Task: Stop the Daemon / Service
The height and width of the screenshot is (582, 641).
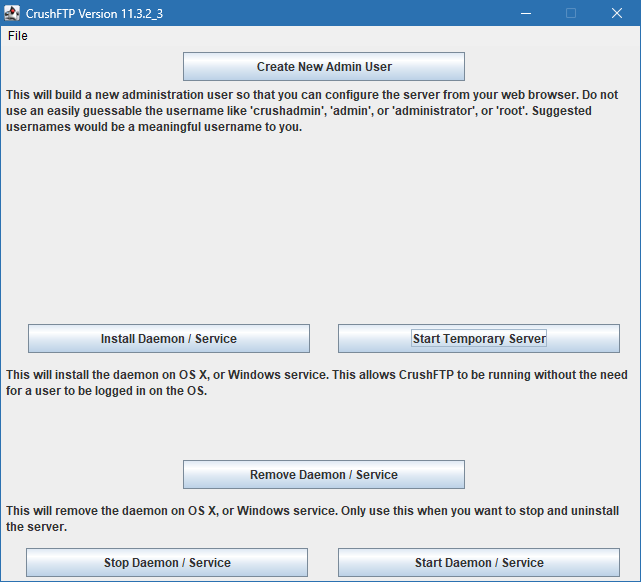Action: click(167, 562)
